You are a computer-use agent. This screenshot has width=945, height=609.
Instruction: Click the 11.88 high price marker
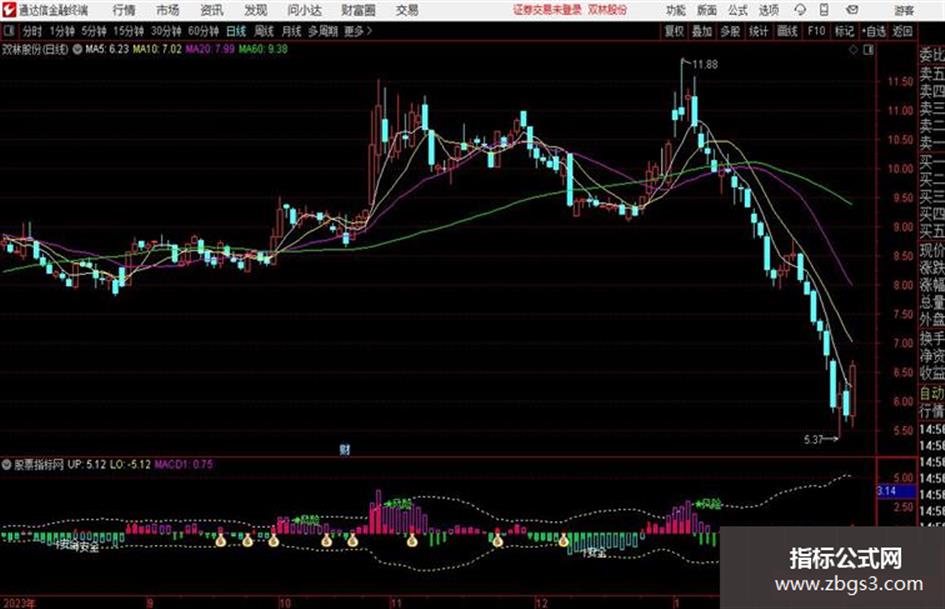click(x=705, y=65)
